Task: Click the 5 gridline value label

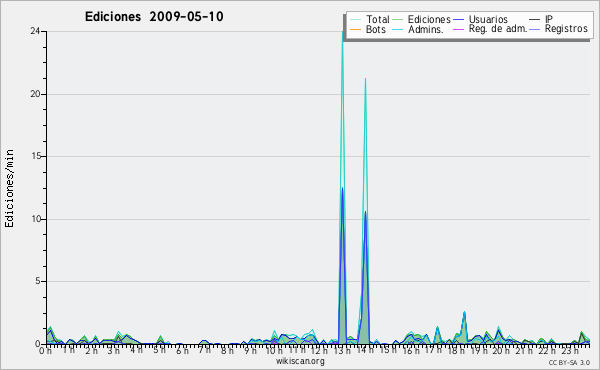Action: (x=38, y=281)
